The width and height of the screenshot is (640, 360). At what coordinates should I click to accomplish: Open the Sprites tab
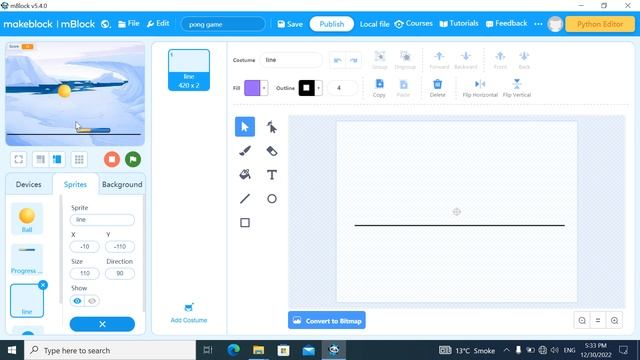click(x=75, y=184)
